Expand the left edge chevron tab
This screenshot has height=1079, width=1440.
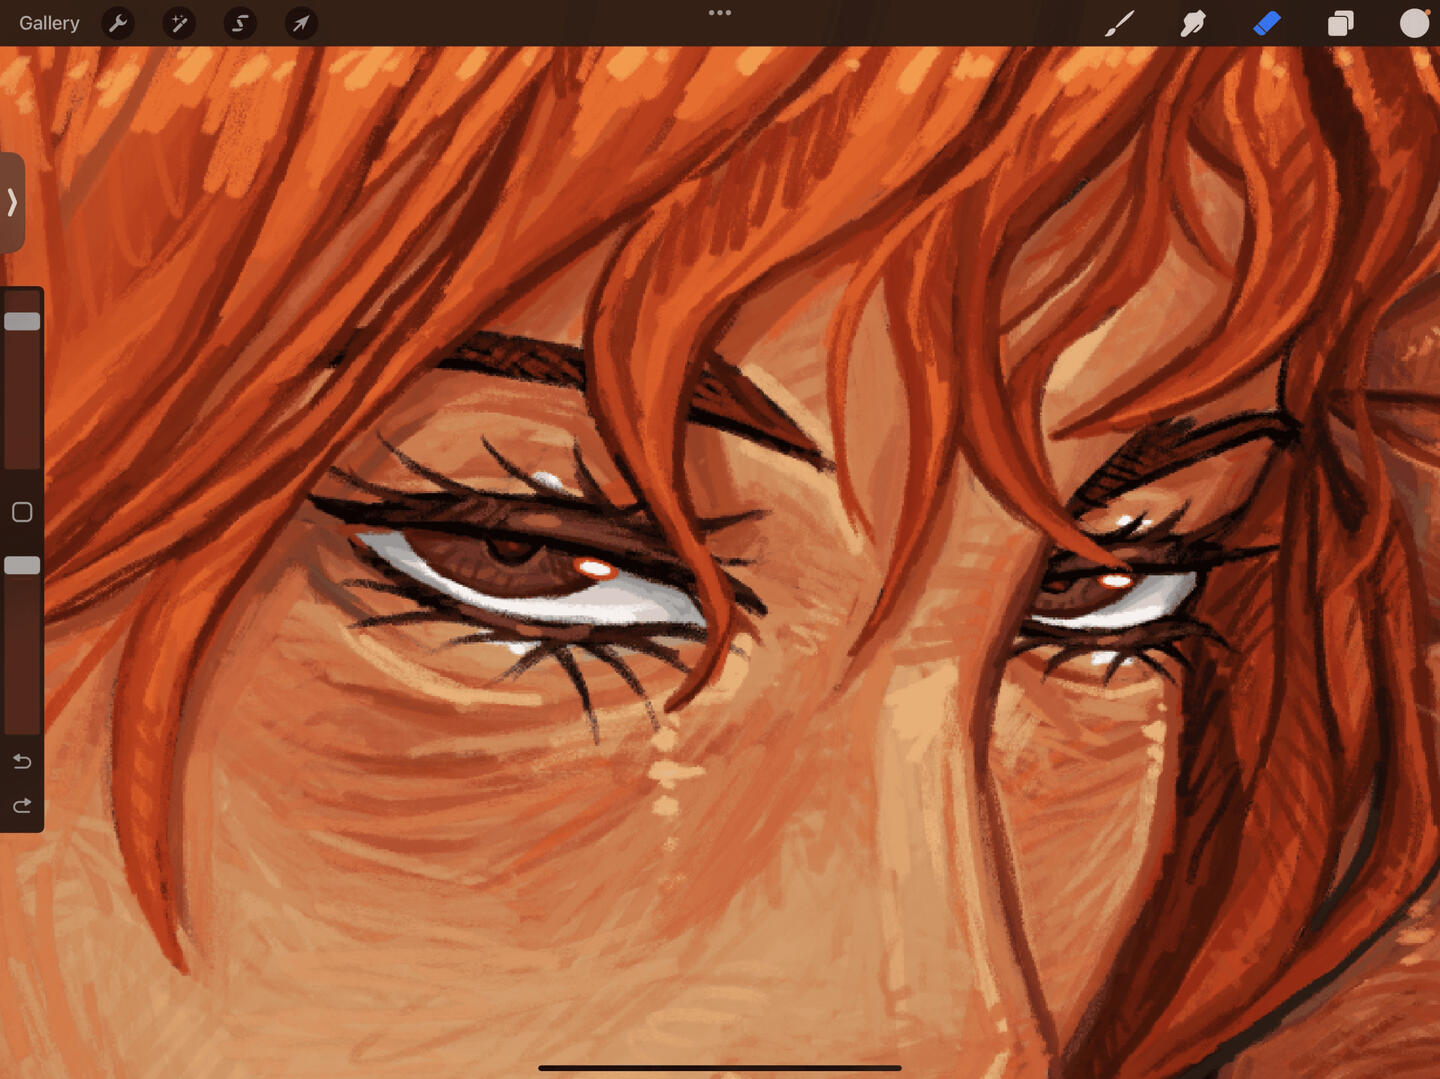click(x=12, y=202)
